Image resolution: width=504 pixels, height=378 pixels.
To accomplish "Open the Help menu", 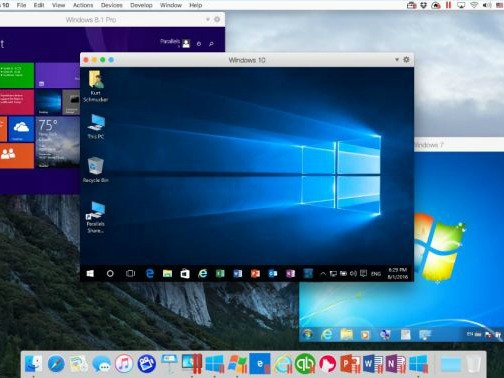I will [x=196, y=5].
